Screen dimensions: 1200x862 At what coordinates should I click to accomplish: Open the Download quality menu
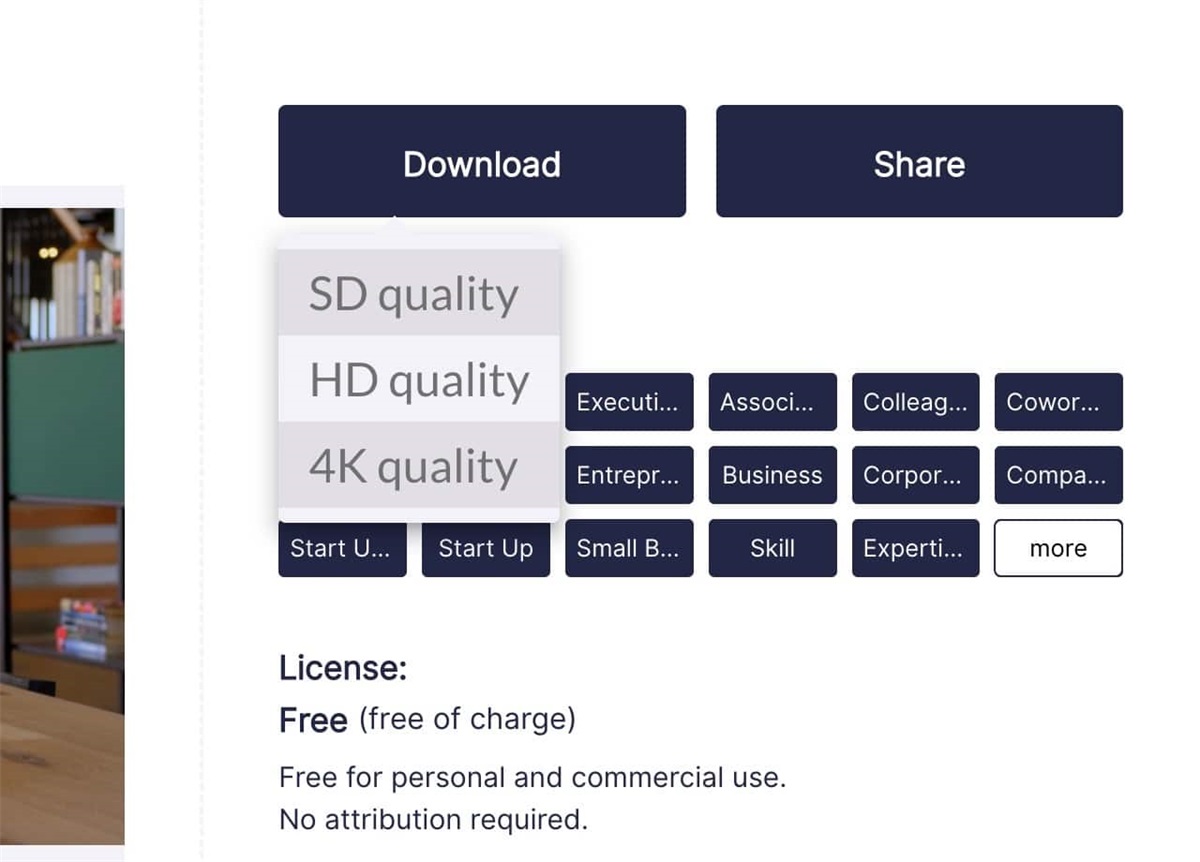[482, 161]
